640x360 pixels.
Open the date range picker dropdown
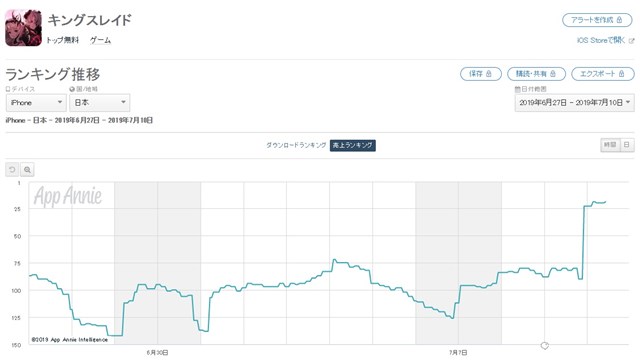click(x=574, y=102)
